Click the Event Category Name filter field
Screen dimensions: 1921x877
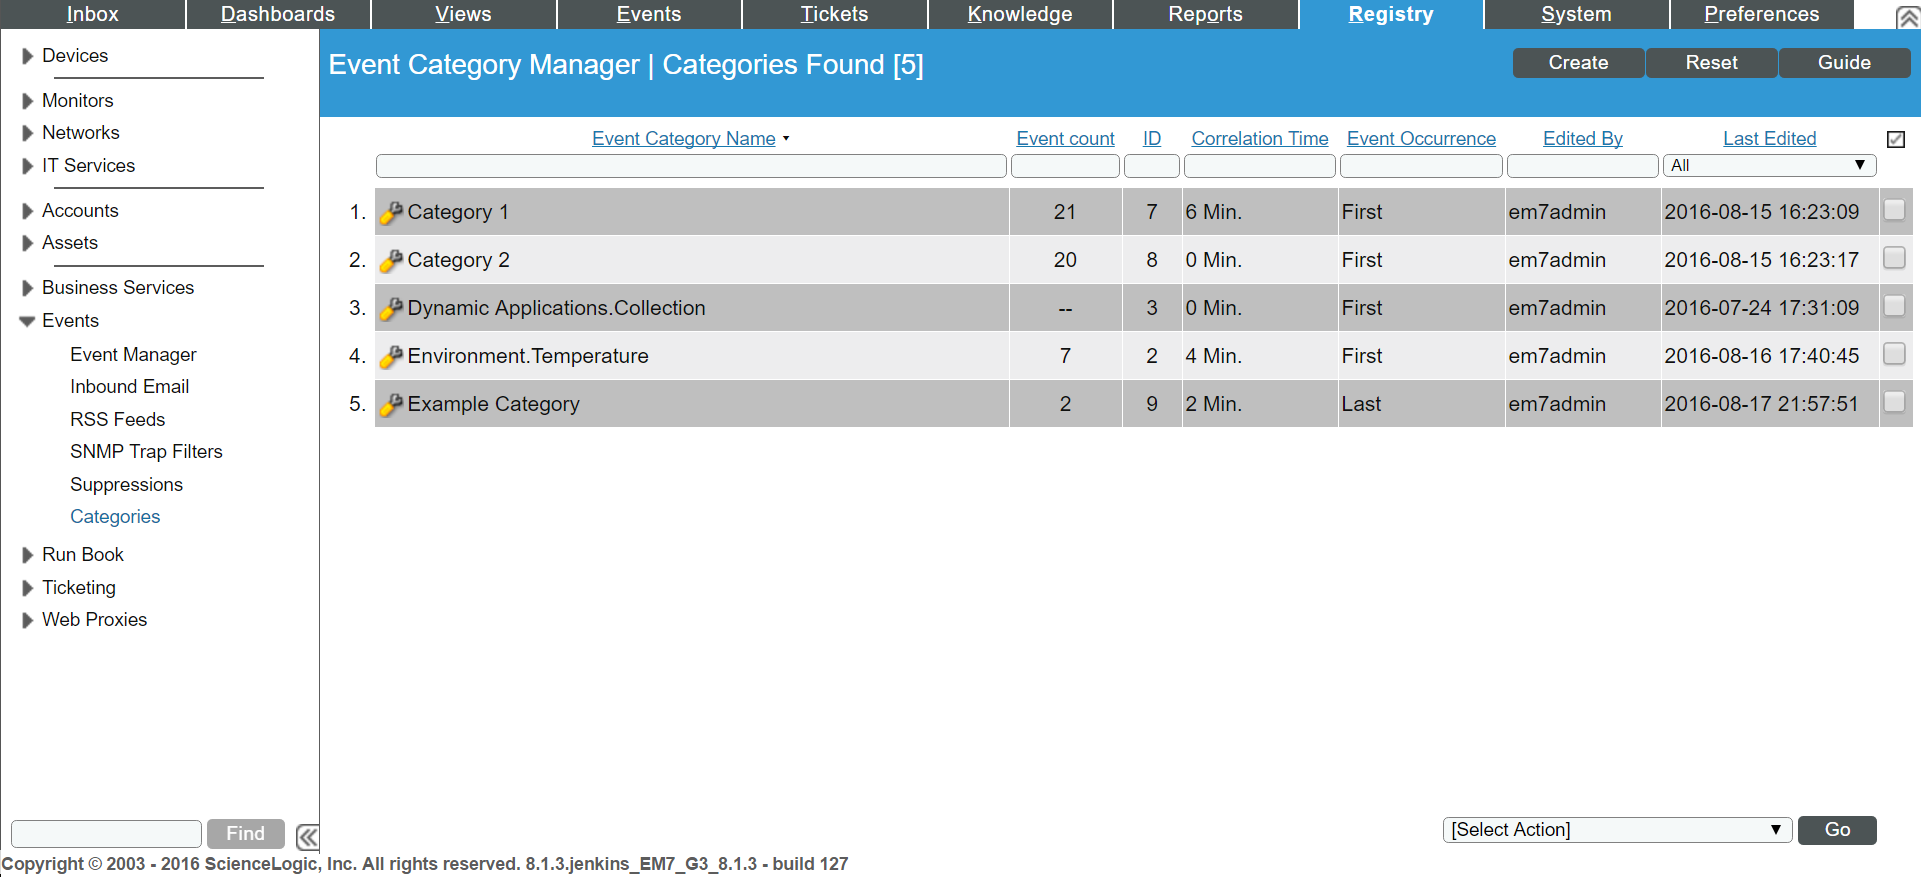coord(690,166)
